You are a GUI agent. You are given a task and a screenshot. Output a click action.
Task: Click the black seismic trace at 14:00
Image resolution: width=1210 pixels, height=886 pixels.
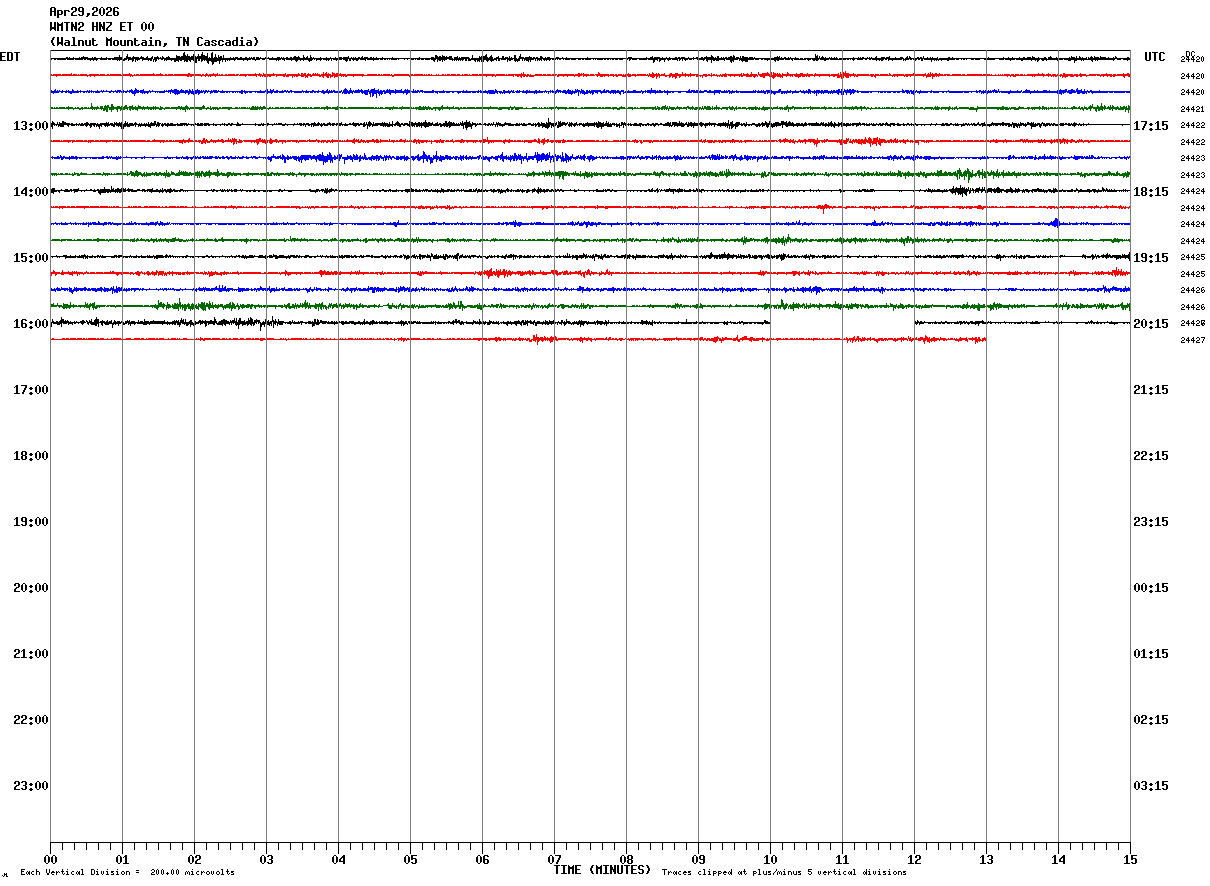[590, 191]
